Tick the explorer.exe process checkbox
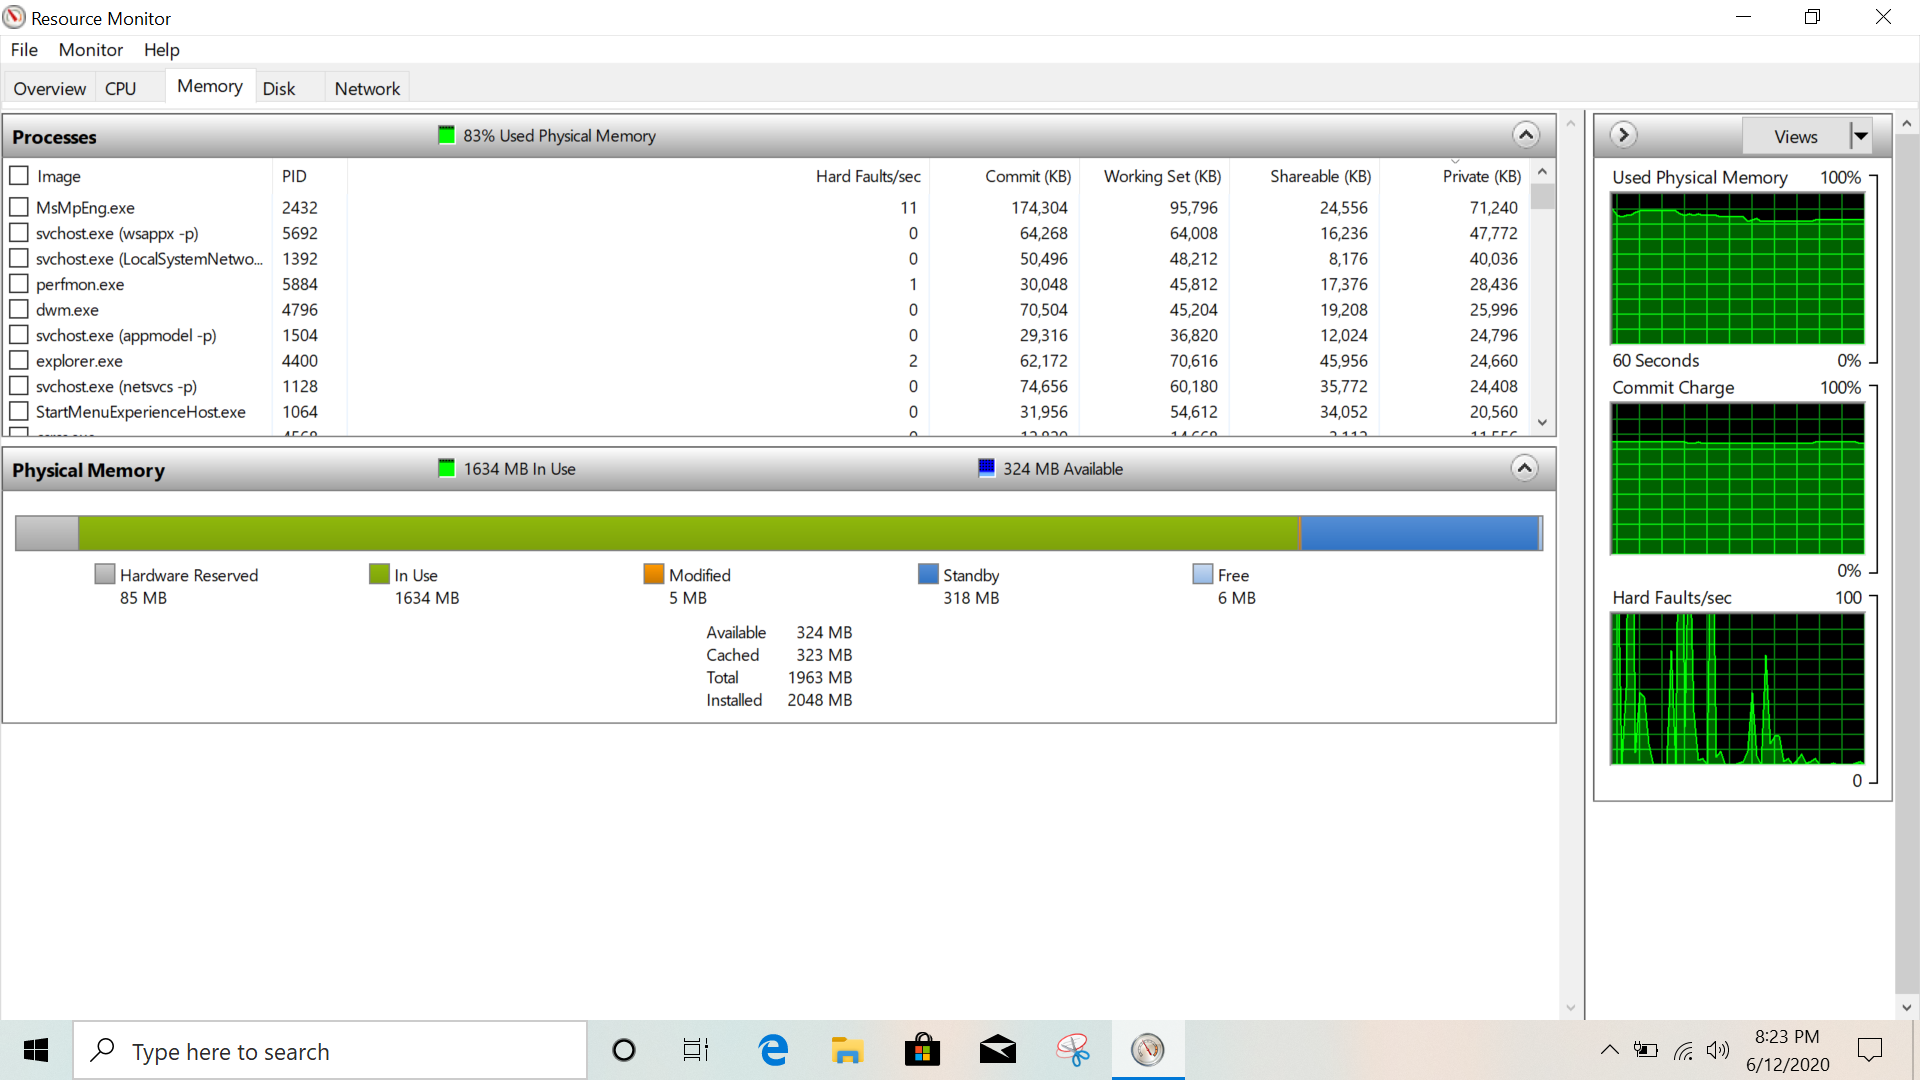This screenshot has height=1080, width=1920. point(19,360)
